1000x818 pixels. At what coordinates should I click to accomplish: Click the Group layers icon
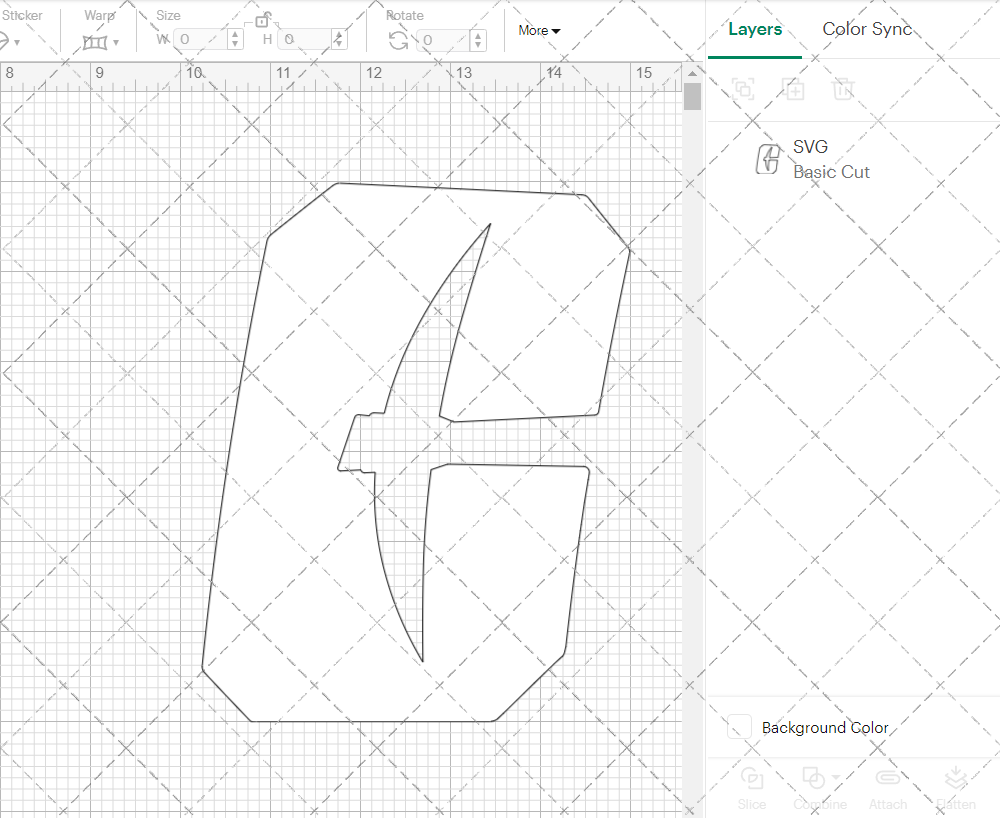click(743, 89)
